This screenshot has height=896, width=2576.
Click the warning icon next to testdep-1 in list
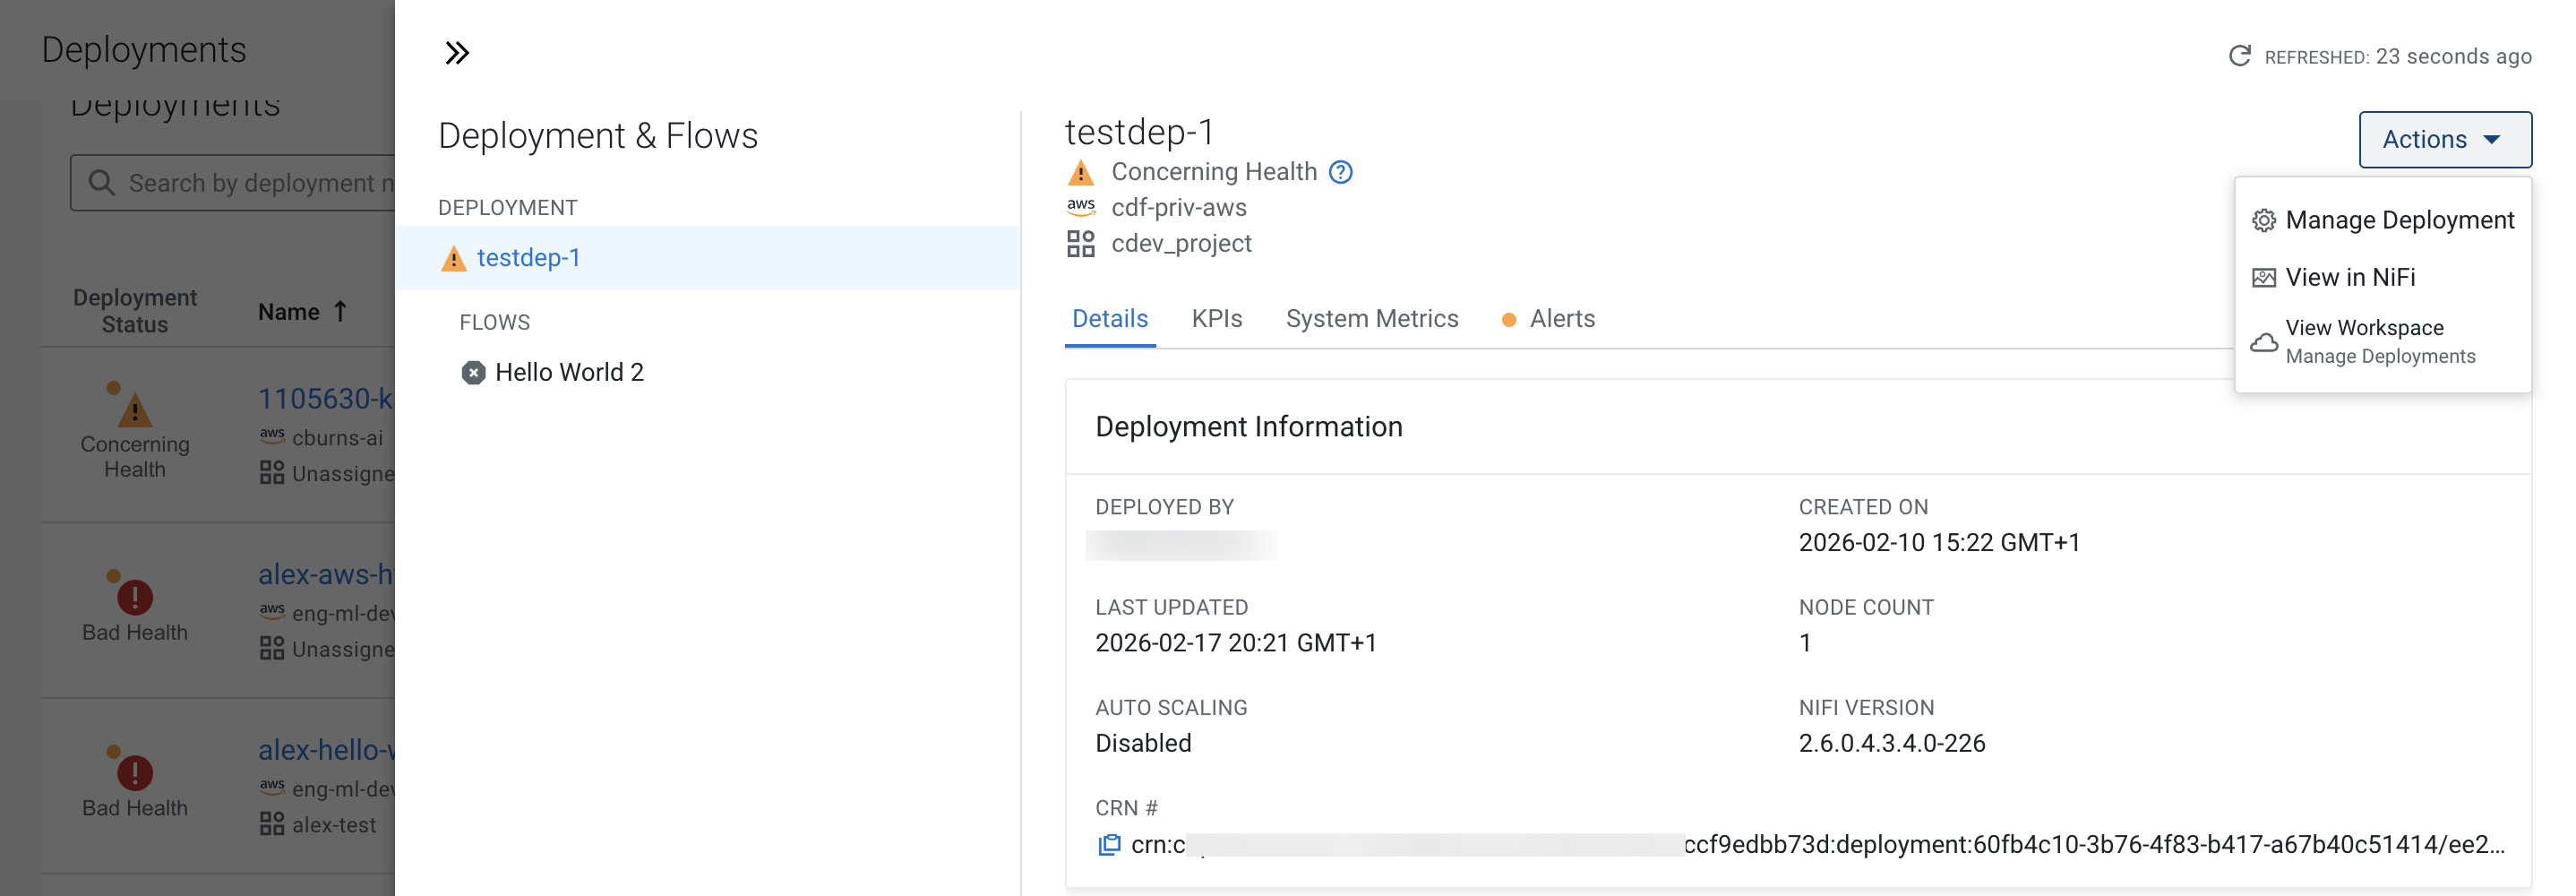[454, 259]
